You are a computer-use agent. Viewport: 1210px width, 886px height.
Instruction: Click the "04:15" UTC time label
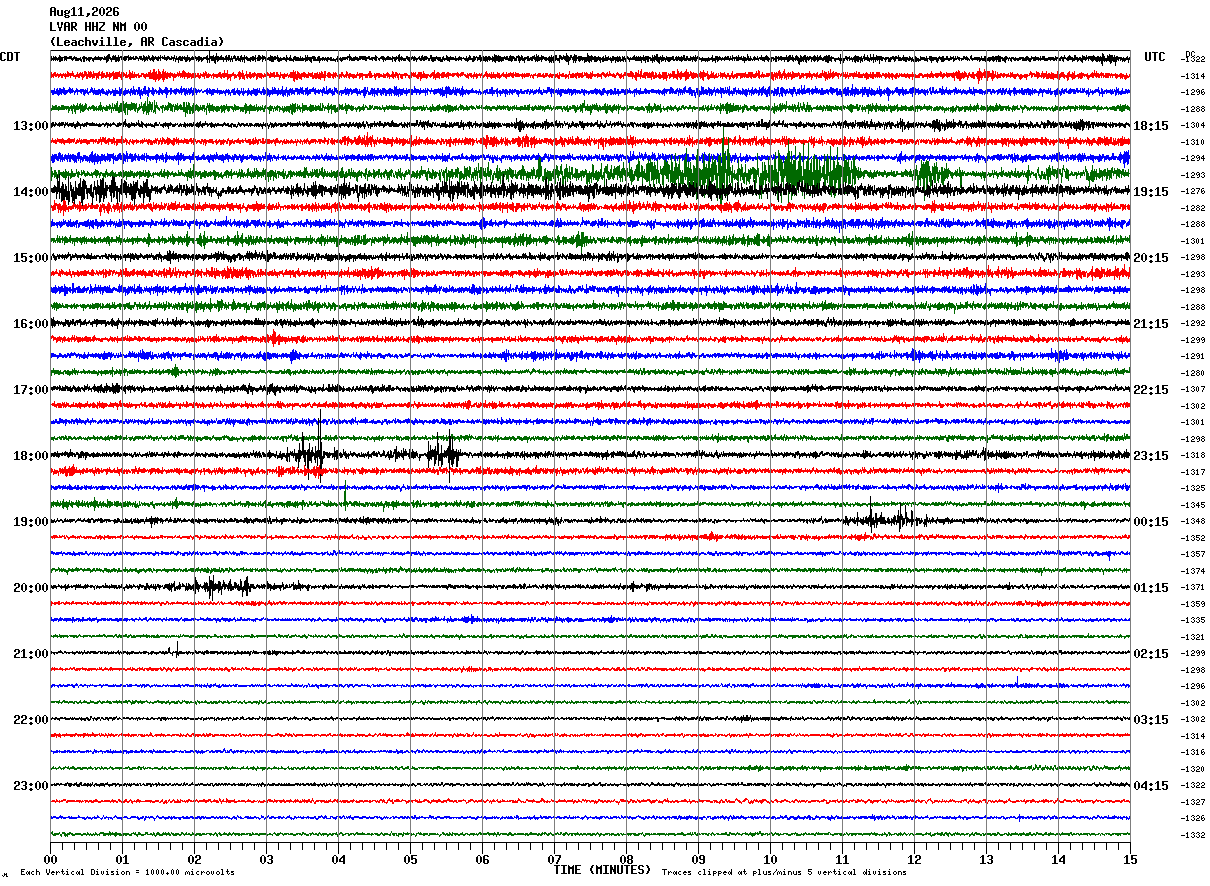1151,786
